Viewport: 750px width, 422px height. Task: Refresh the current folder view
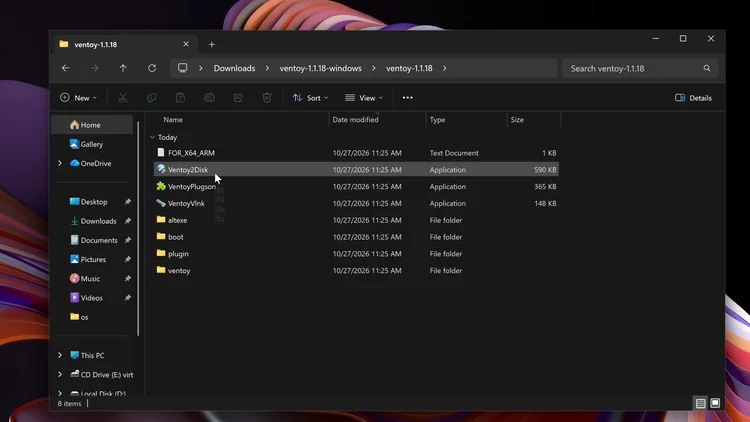152,68
